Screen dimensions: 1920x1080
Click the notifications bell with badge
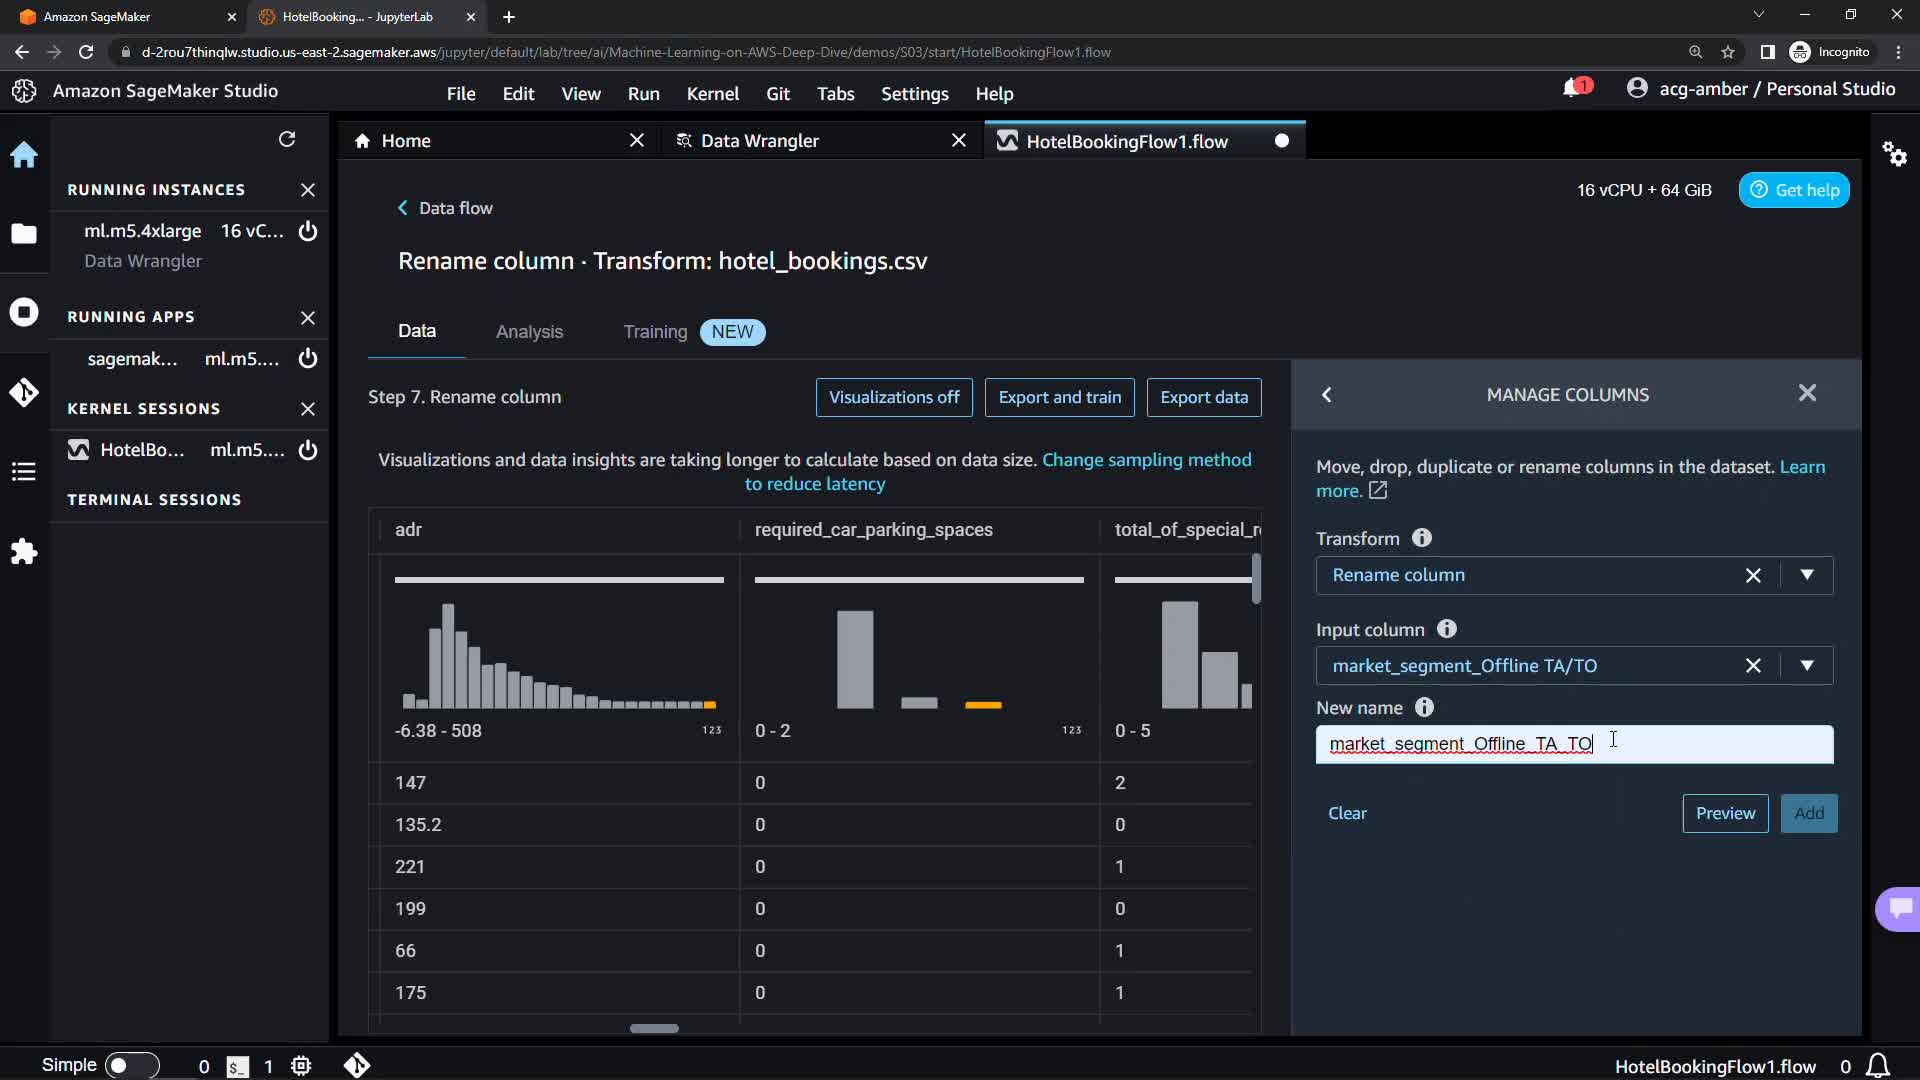coord(1574,89)
